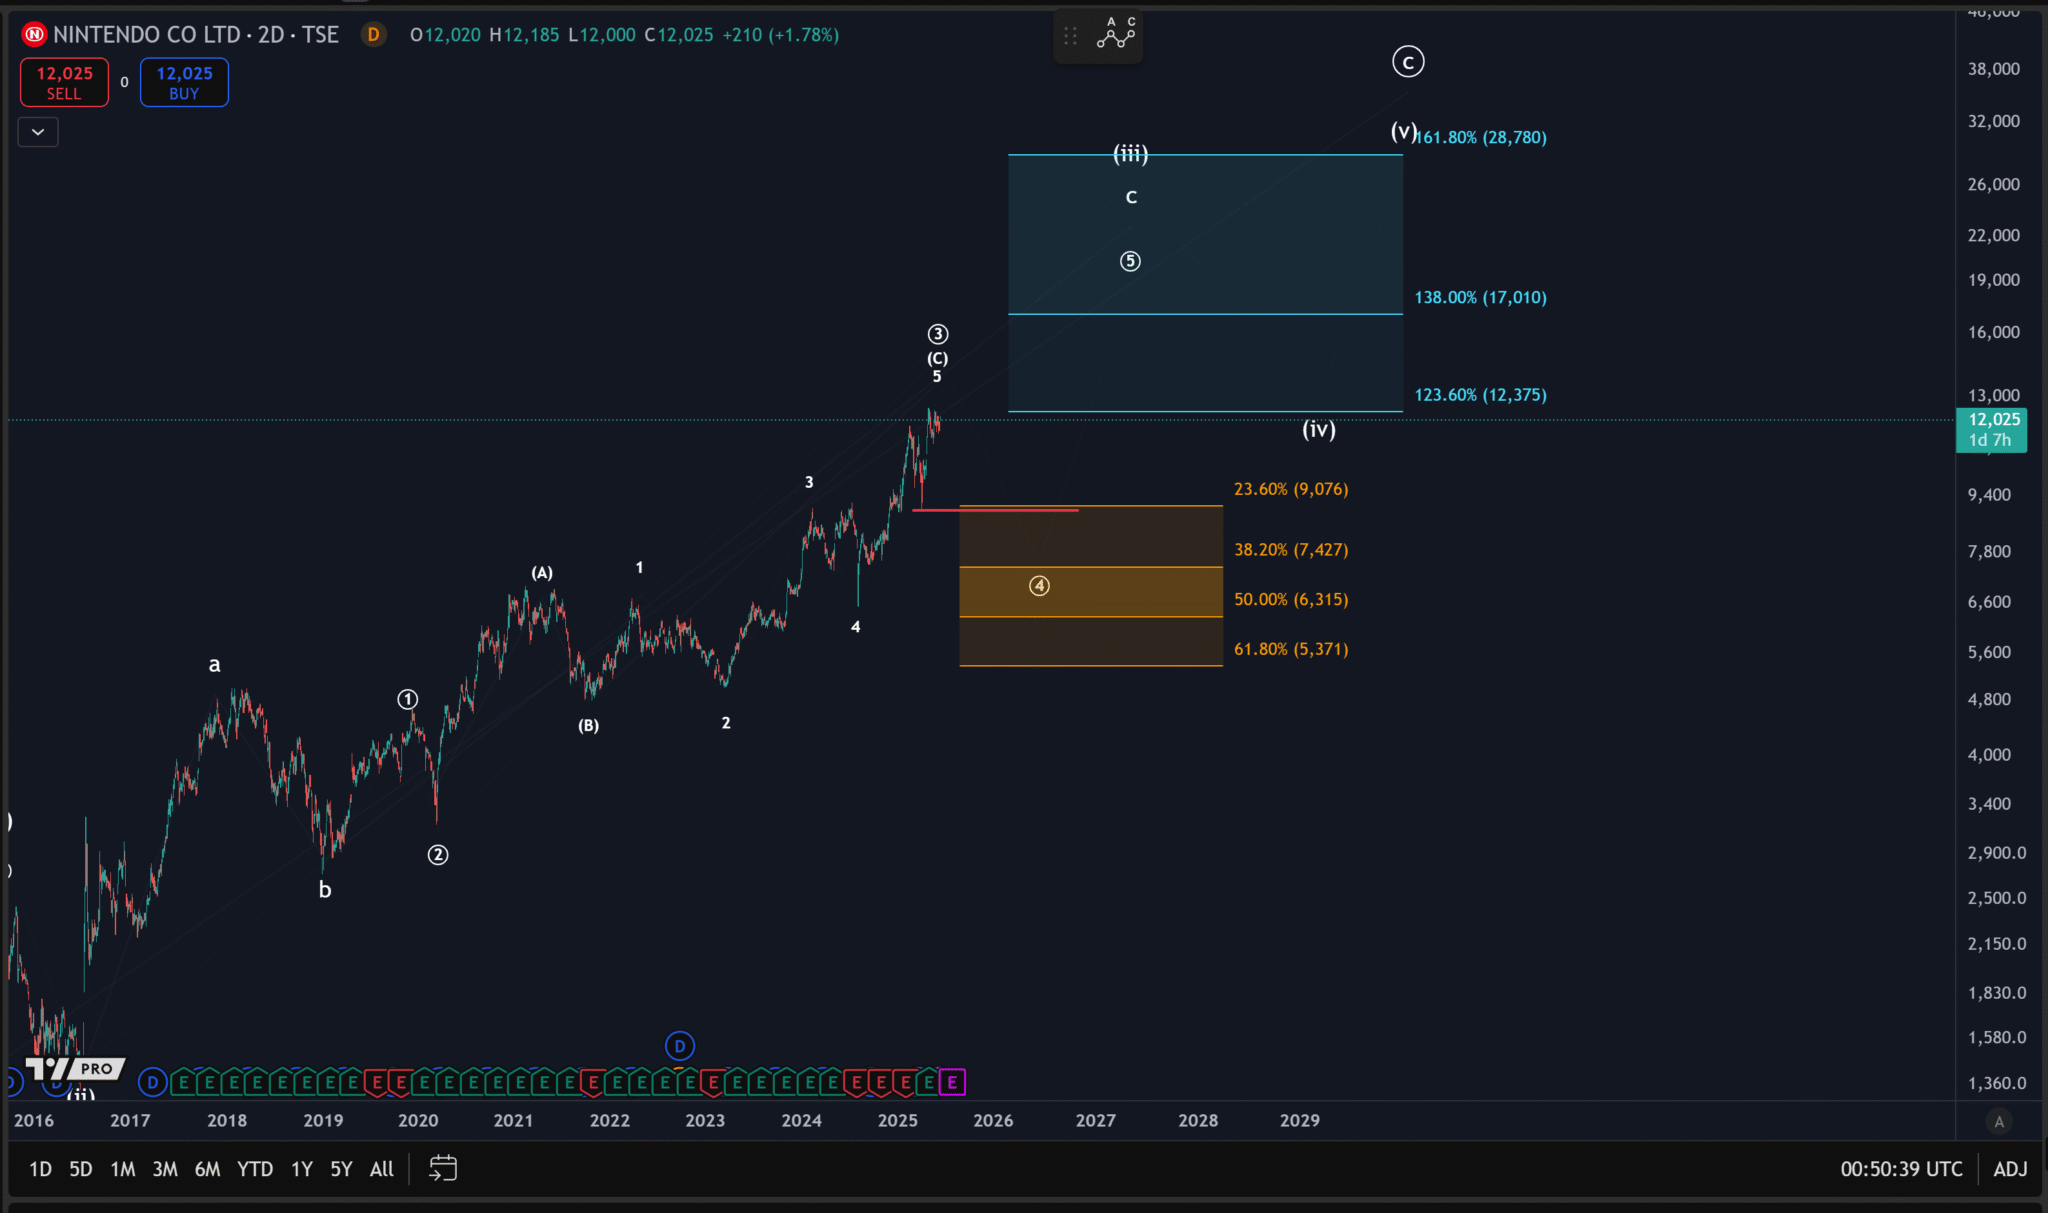This screenshot has height=1213, width=2048.
Task: Choose the 6M time range
Action: [x=207, y=1169]
